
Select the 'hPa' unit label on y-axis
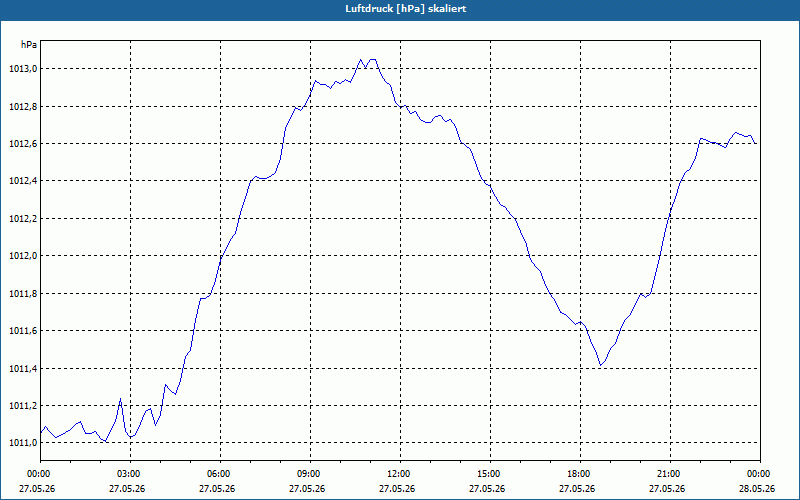click(x=29, y=45)
